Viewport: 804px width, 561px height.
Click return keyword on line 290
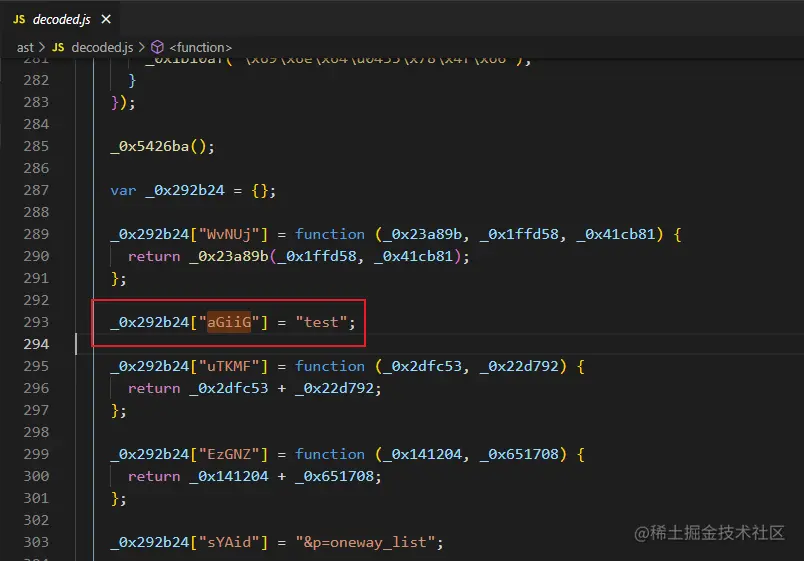point(154,256)
